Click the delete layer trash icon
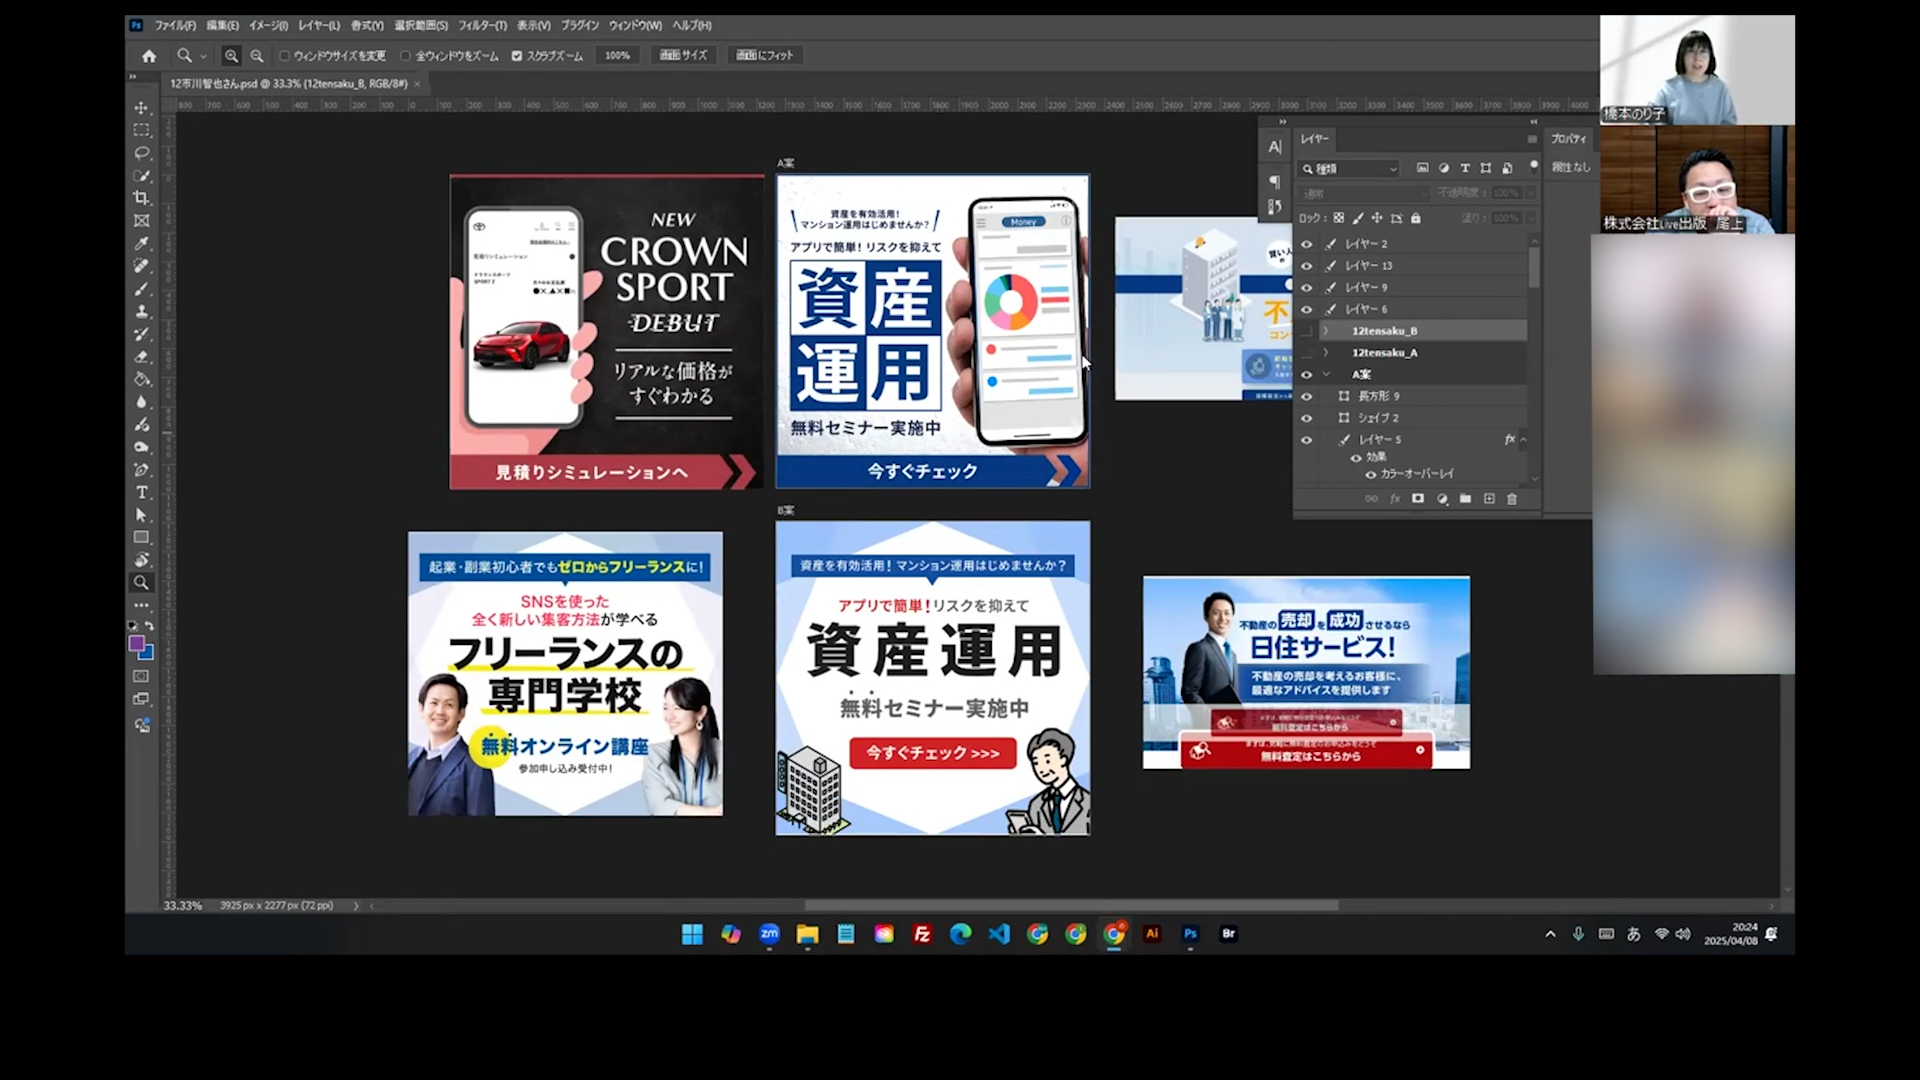This screenshot has height=1080, width=1920. pos(1512,499)
